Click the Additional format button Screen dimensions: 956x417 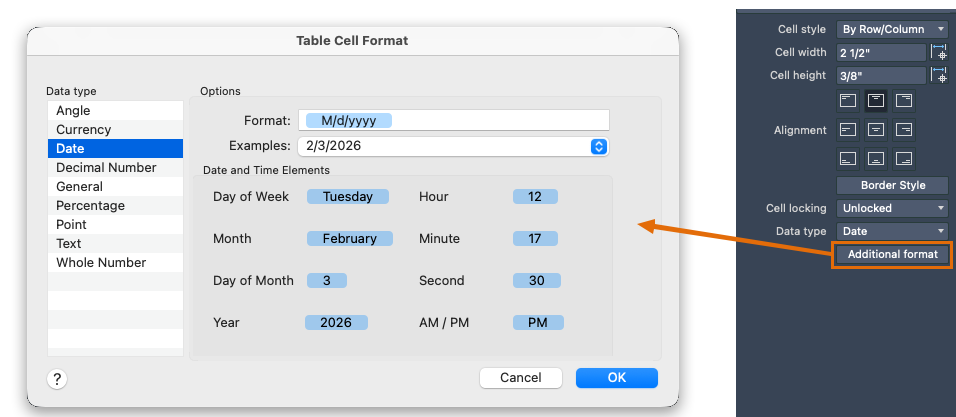point(892,254)
